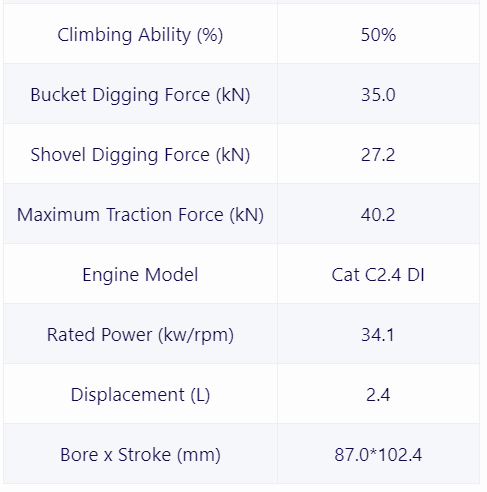
Task: Select the Bucket Digging Force (kN) label
Action: (140, 95)
